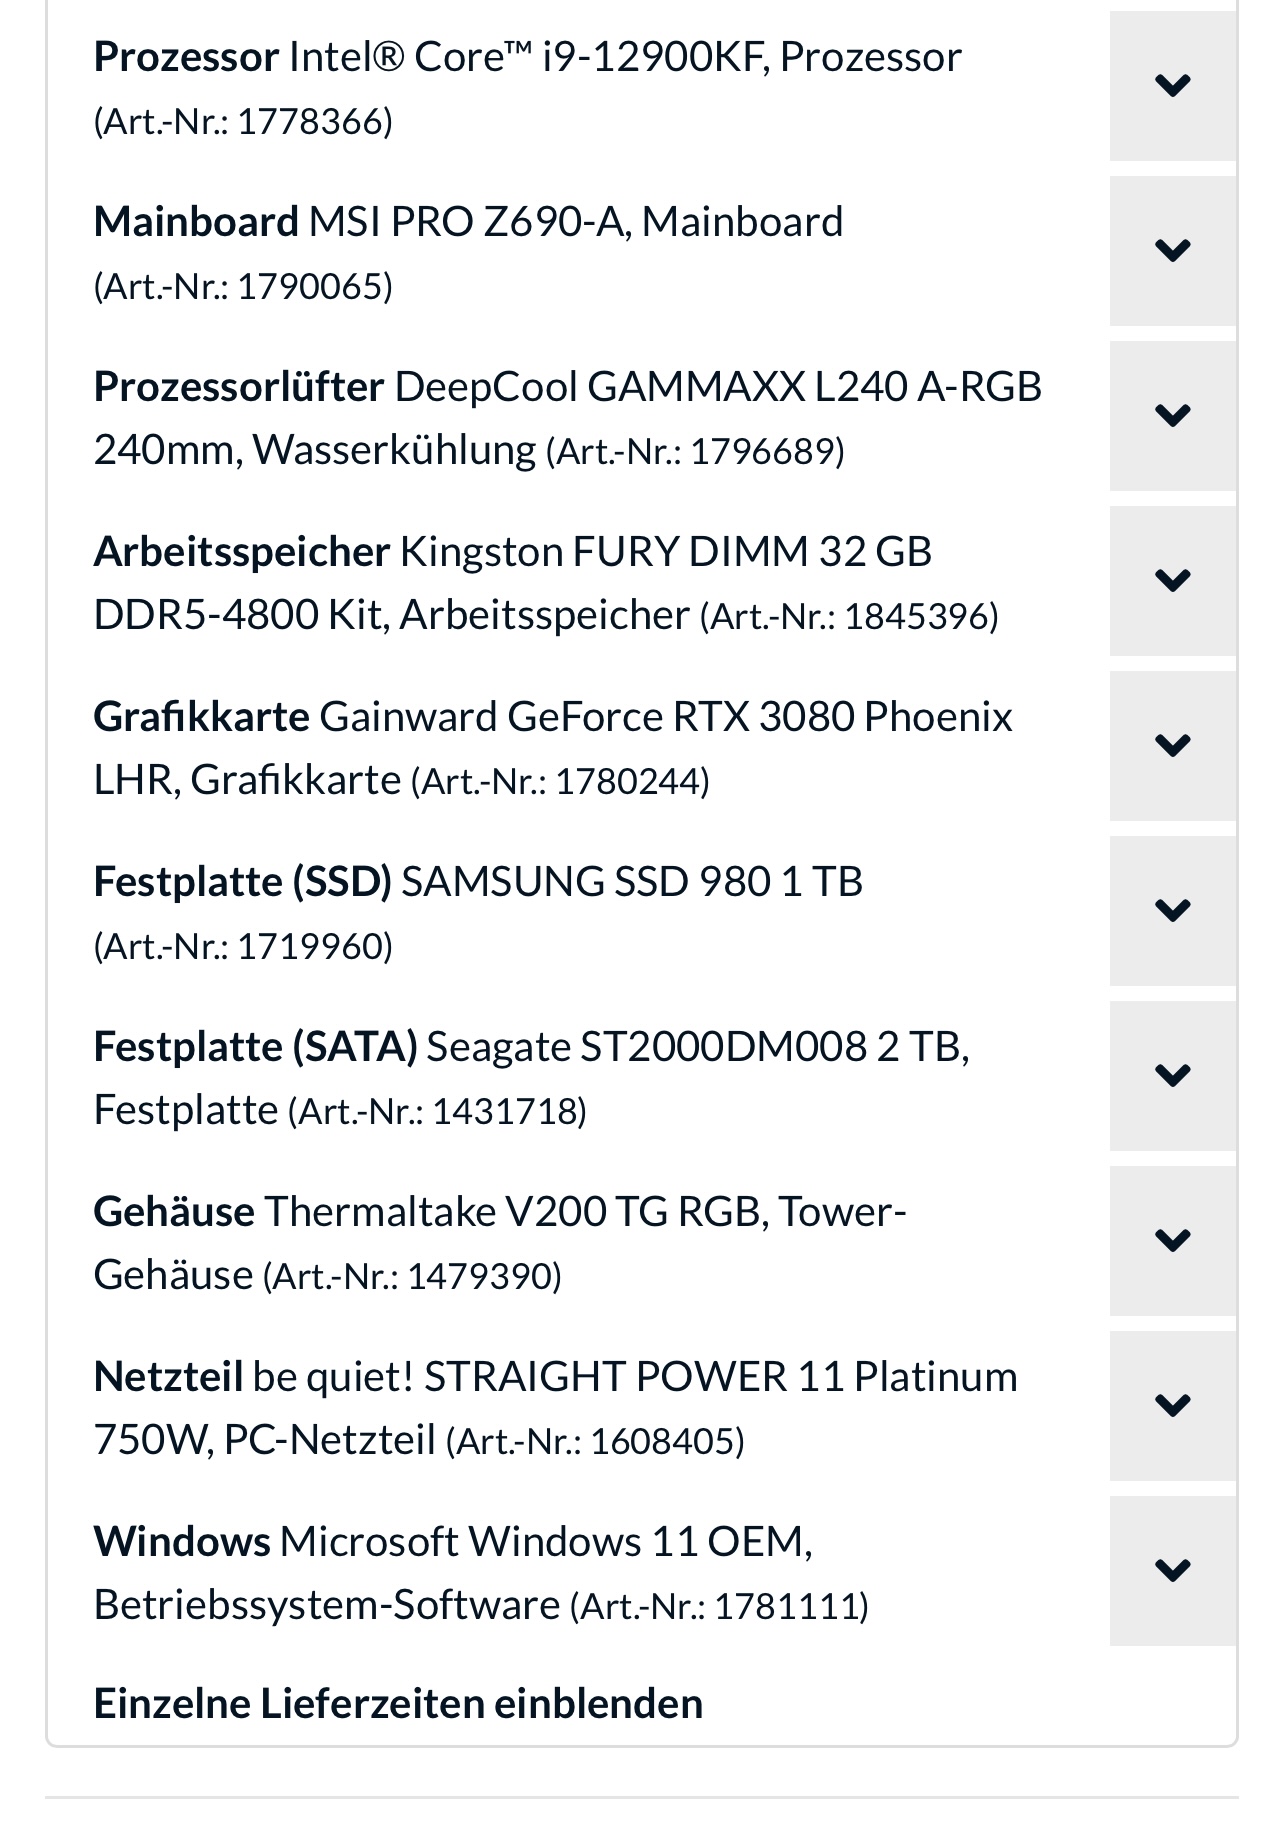1284x1843 pixels.
Task: Expand the Mainboard MSI PRO Z690-A row
Action: pyautogui.click(x=1172, y=251)
